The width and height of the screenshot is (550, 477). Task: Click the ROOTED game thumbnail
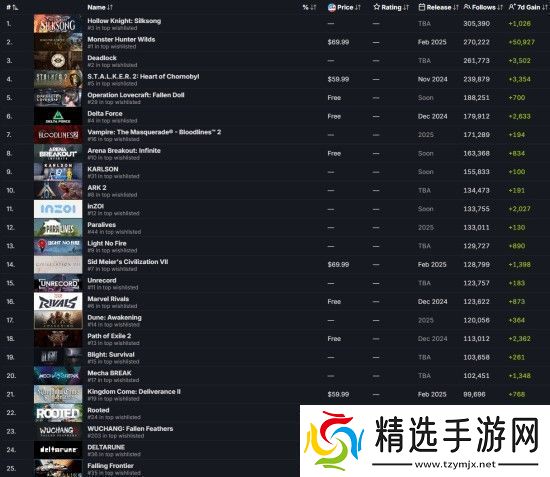pyautogui.click(x=58, y=413)
